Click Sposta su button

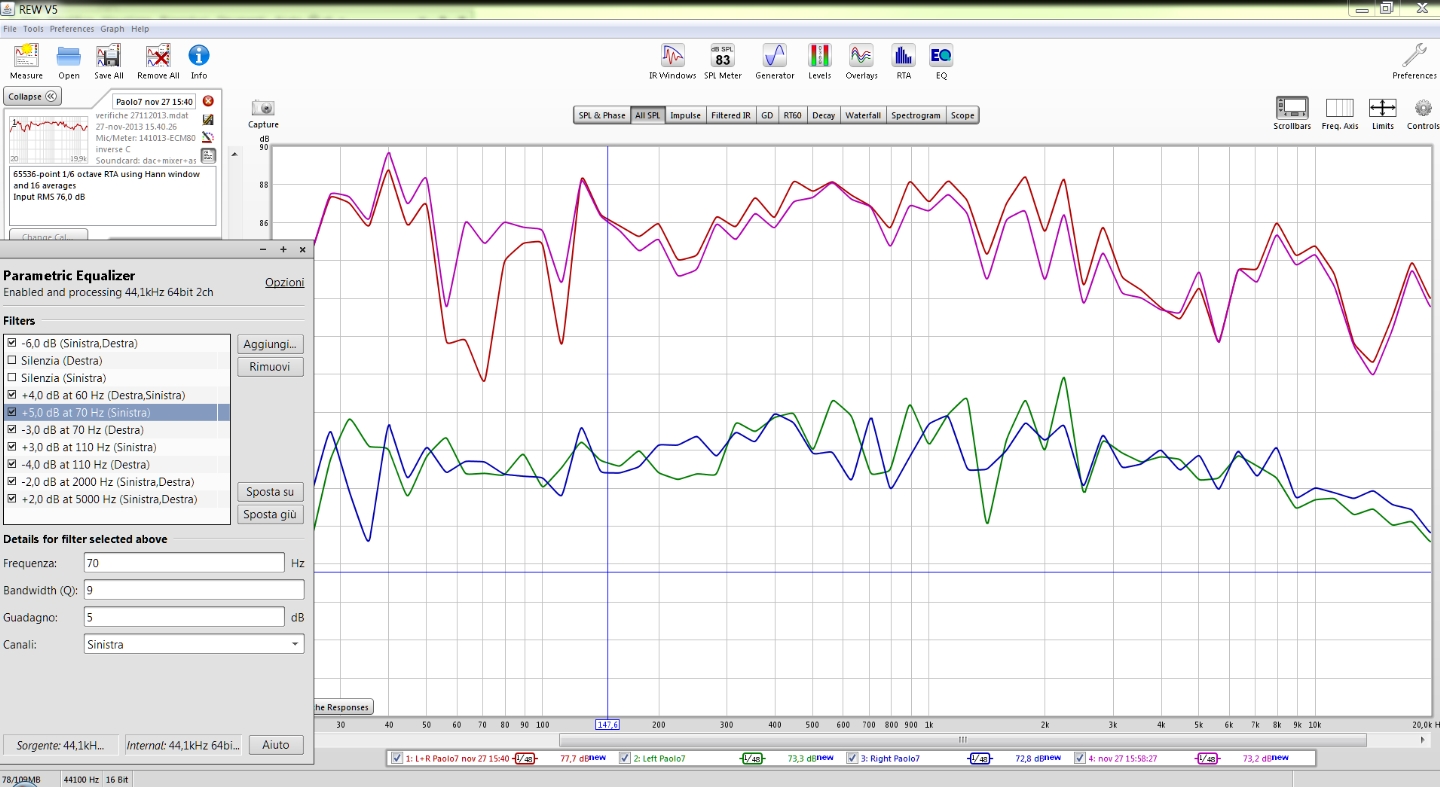pos(270,492)
